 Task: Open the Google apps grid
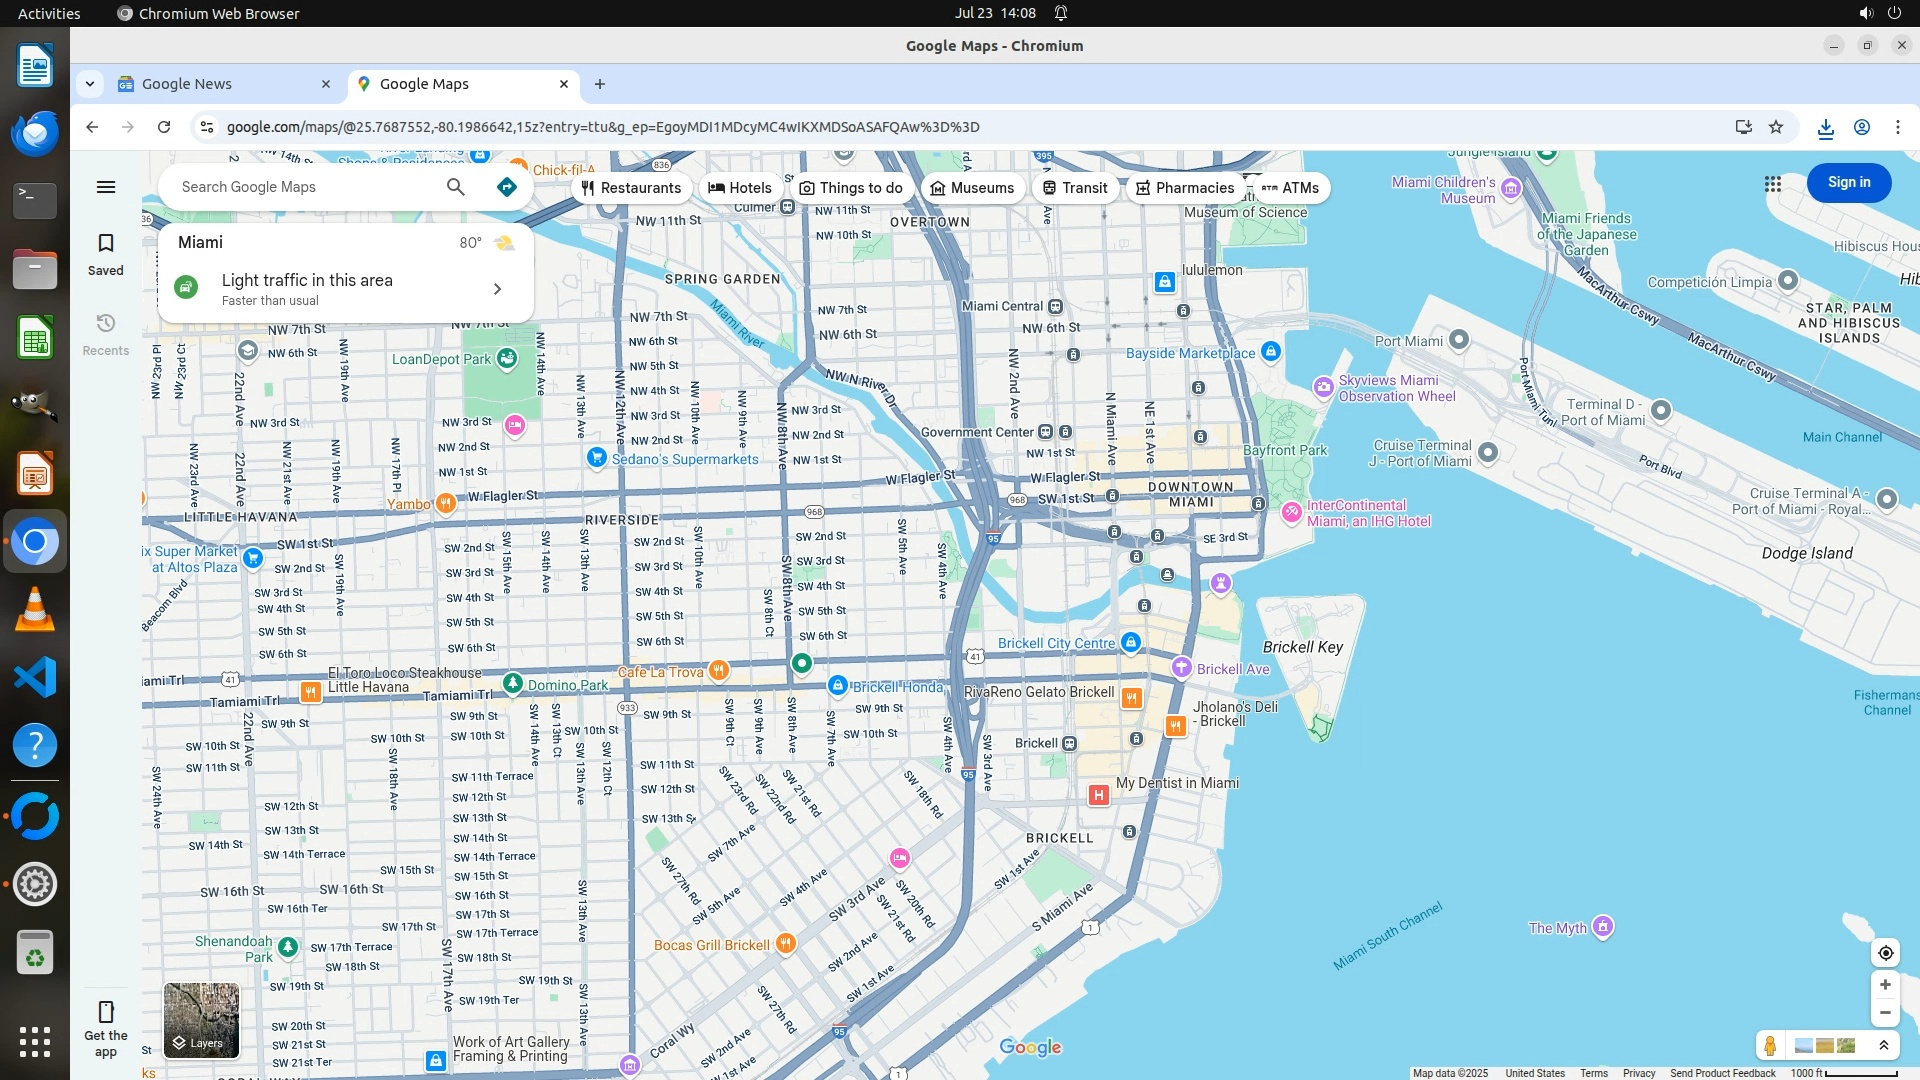coord(1773,184)
